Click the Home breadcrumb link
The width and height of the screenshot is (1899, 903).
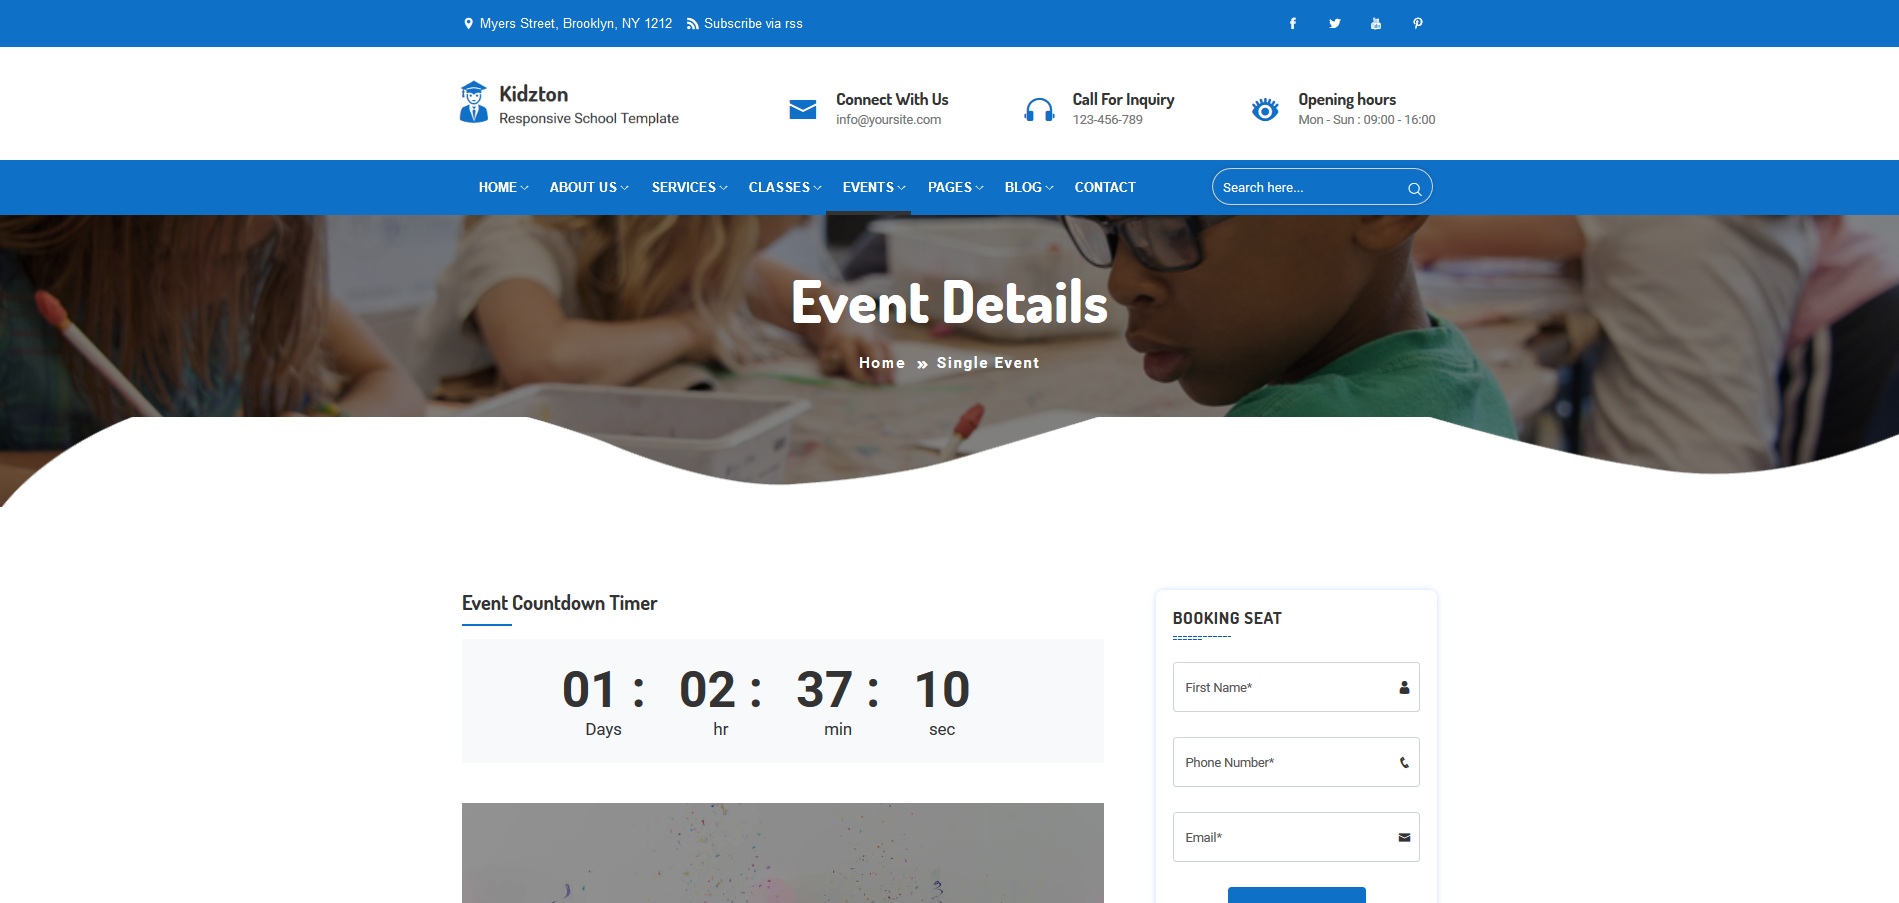coord(881,363)
